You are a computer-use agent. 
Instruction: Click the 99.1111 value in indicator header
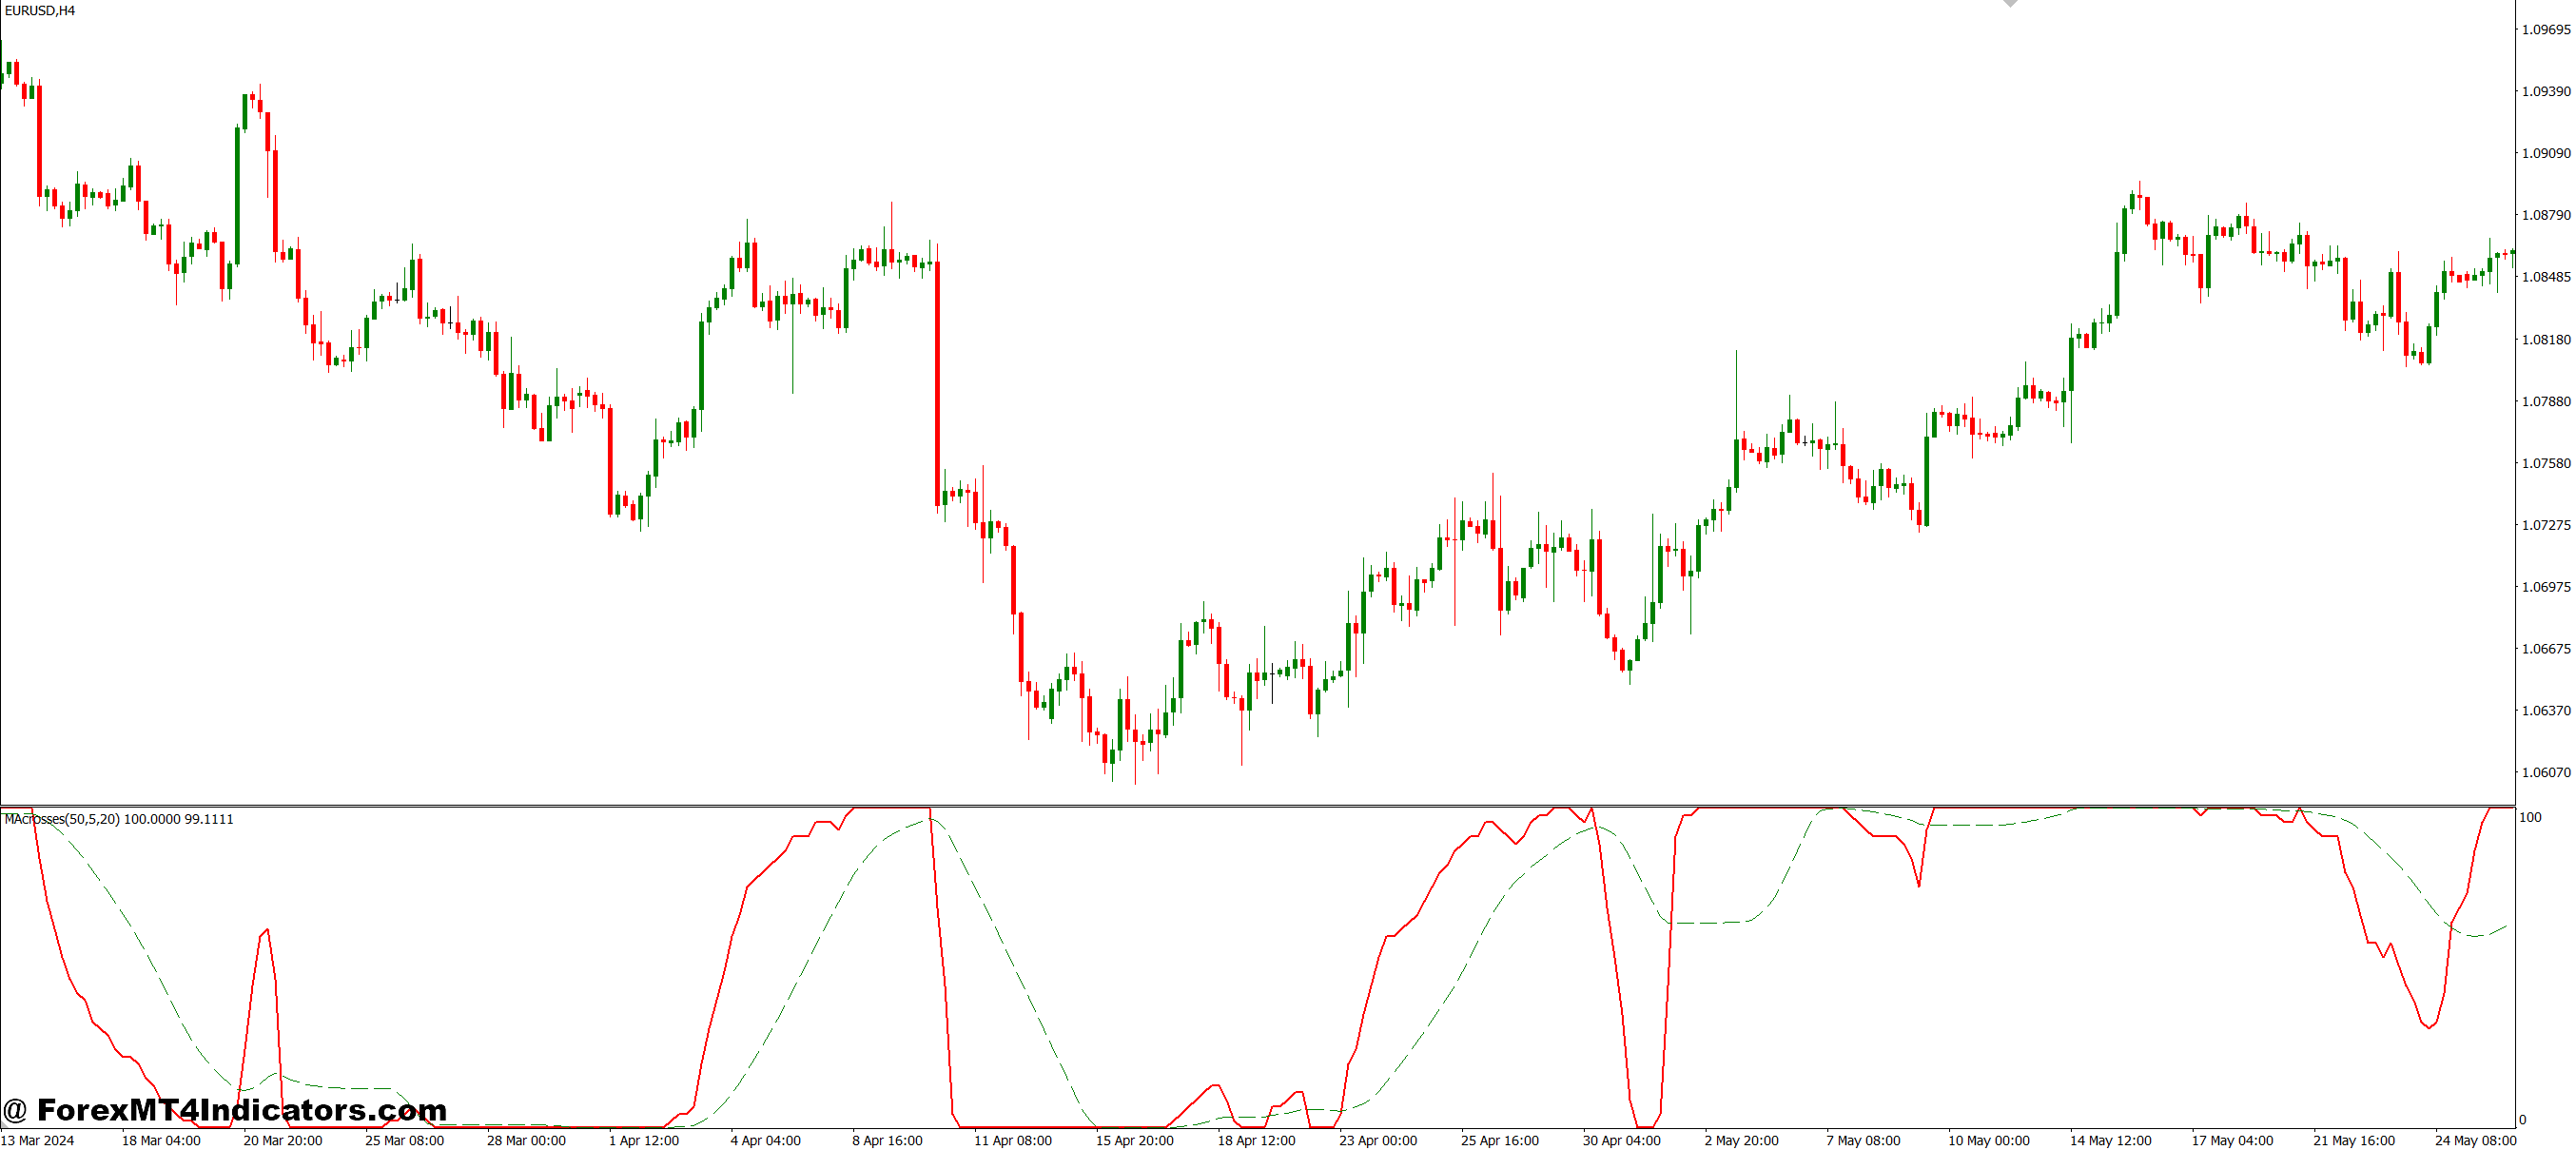(210, 818)
